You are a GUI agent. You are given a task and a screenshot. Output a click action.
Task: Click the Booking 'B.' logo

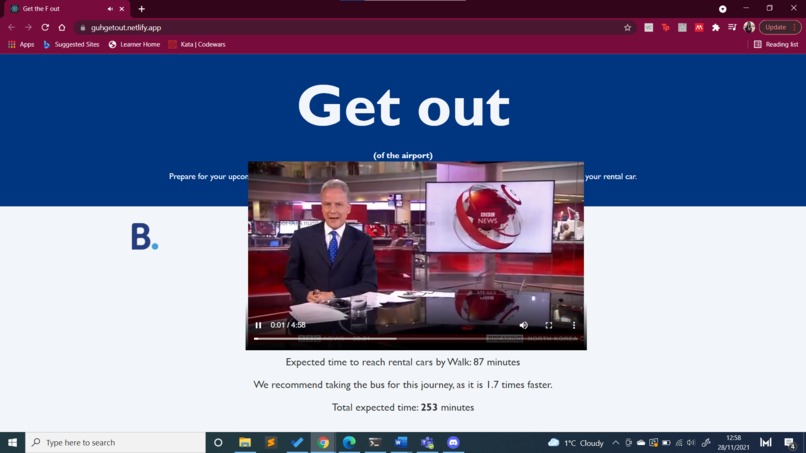click(144, 237)
